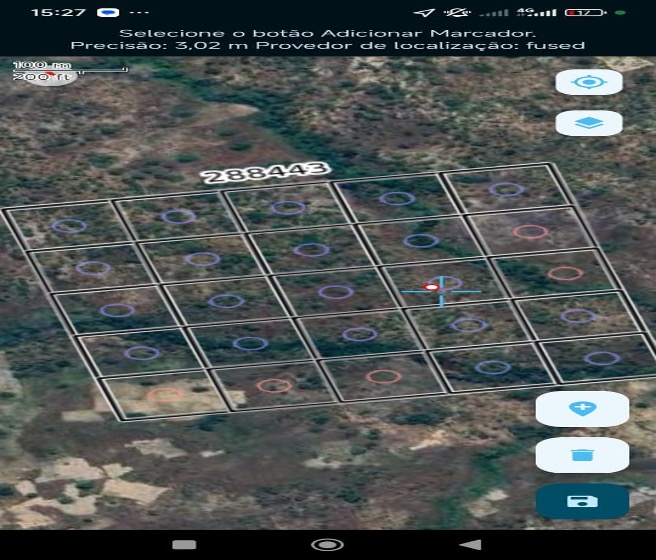Tap the pink circle in top-right column second cell
Viewport: 656px width, 560px height.
530,232
